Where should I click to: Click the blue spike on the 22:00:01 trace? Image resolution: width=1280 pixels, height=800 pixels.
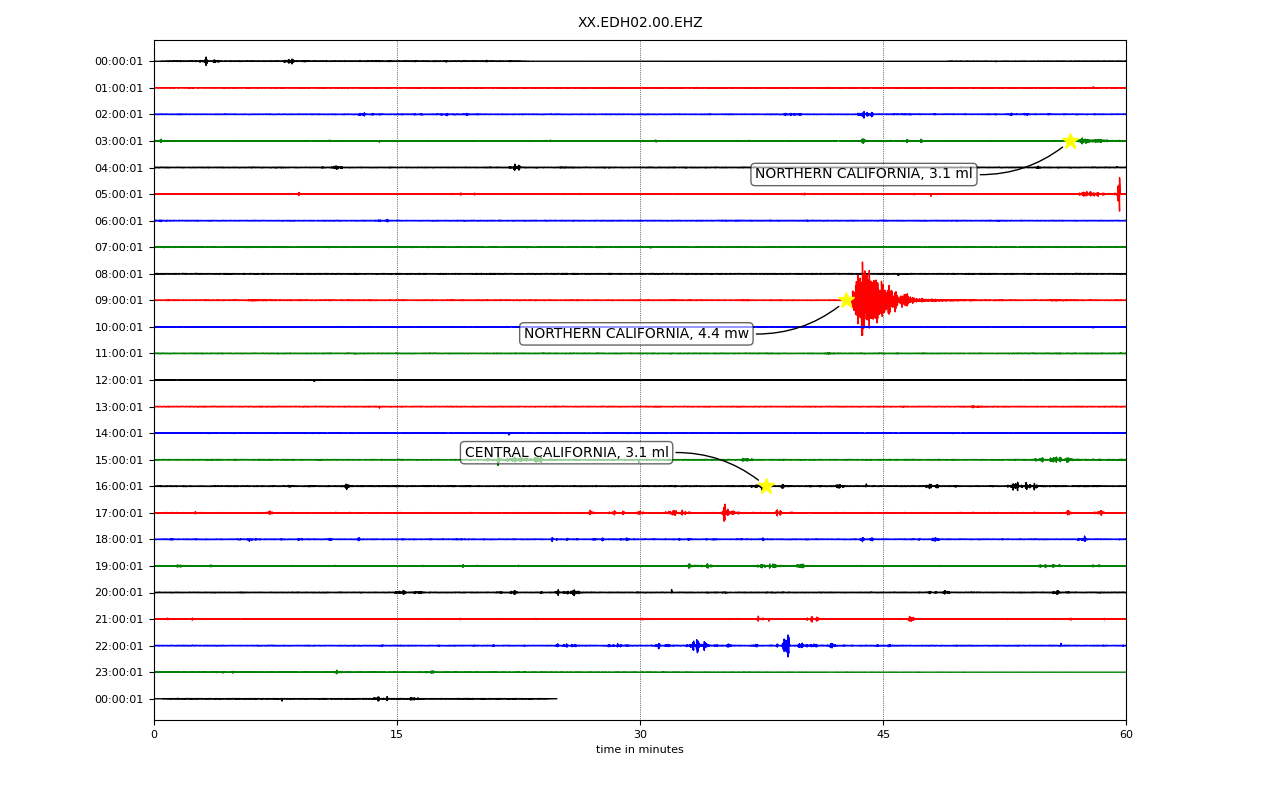pyautogui.click(x=786, y=645)
